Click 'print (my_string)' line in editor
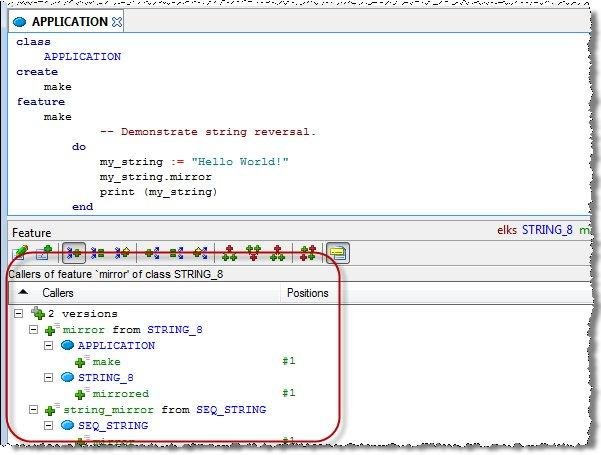The height and width of the screenshot is (455, 601). click(x=158, y=192)
